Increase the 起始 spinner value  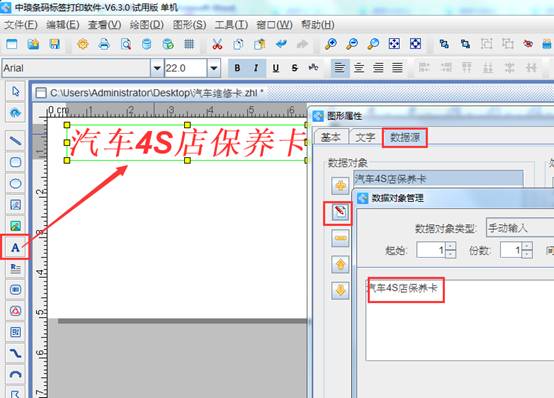click(x=450, y=246)
